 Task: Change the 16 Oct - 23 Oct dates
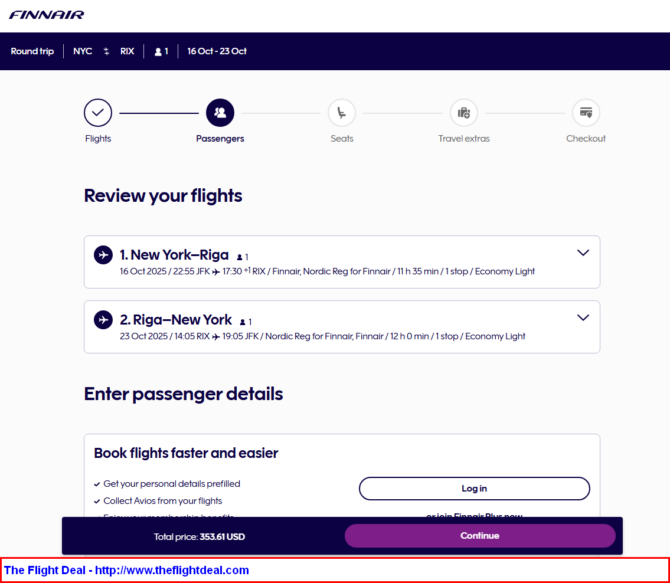[217, 51]
